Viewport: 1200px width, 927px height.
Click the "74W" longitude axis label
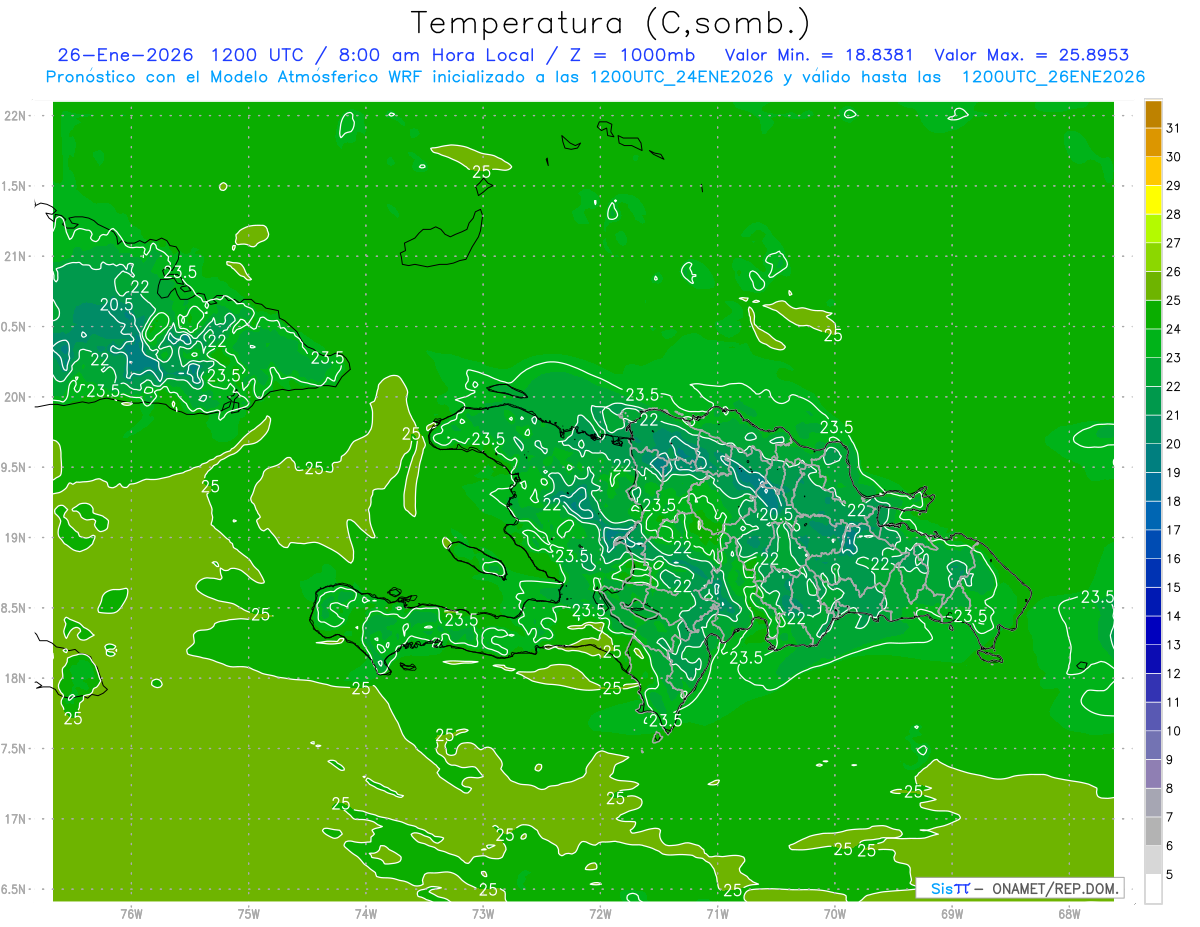click(366, 914)
